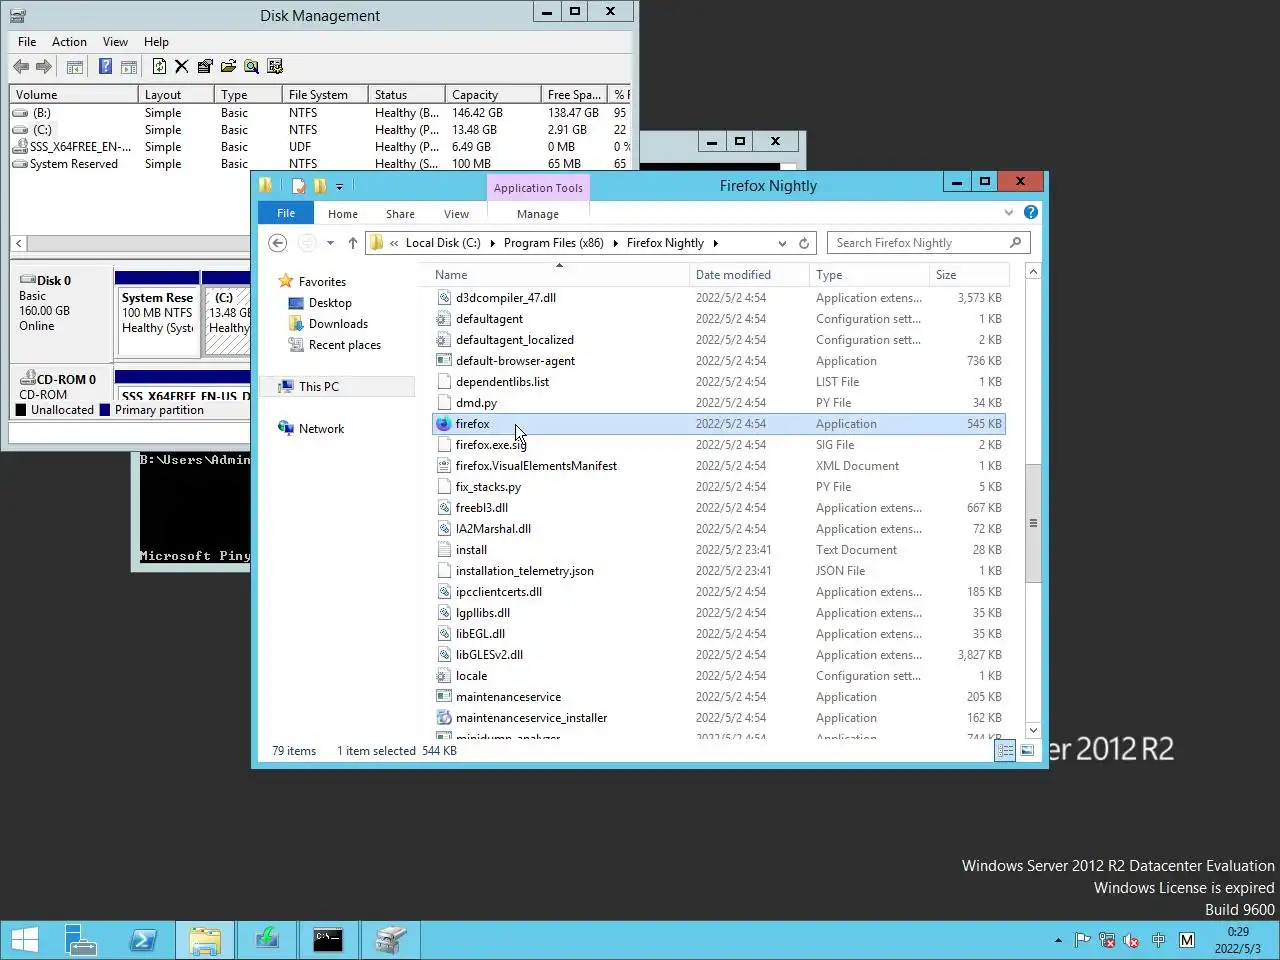Click Properties icon in Explorer quick access toolbar
Screen dimensions: 1280x960
[298, 186]
